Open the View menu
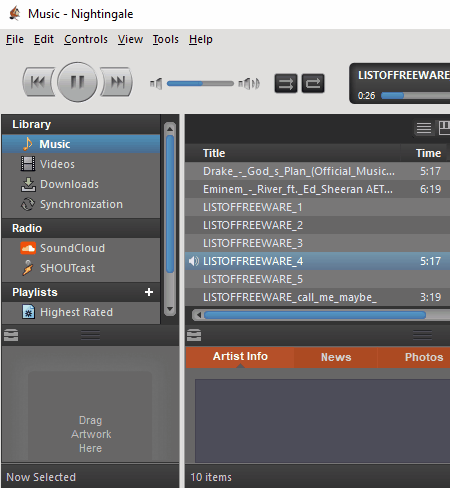The image size is (450, 488). pos(130,39)
